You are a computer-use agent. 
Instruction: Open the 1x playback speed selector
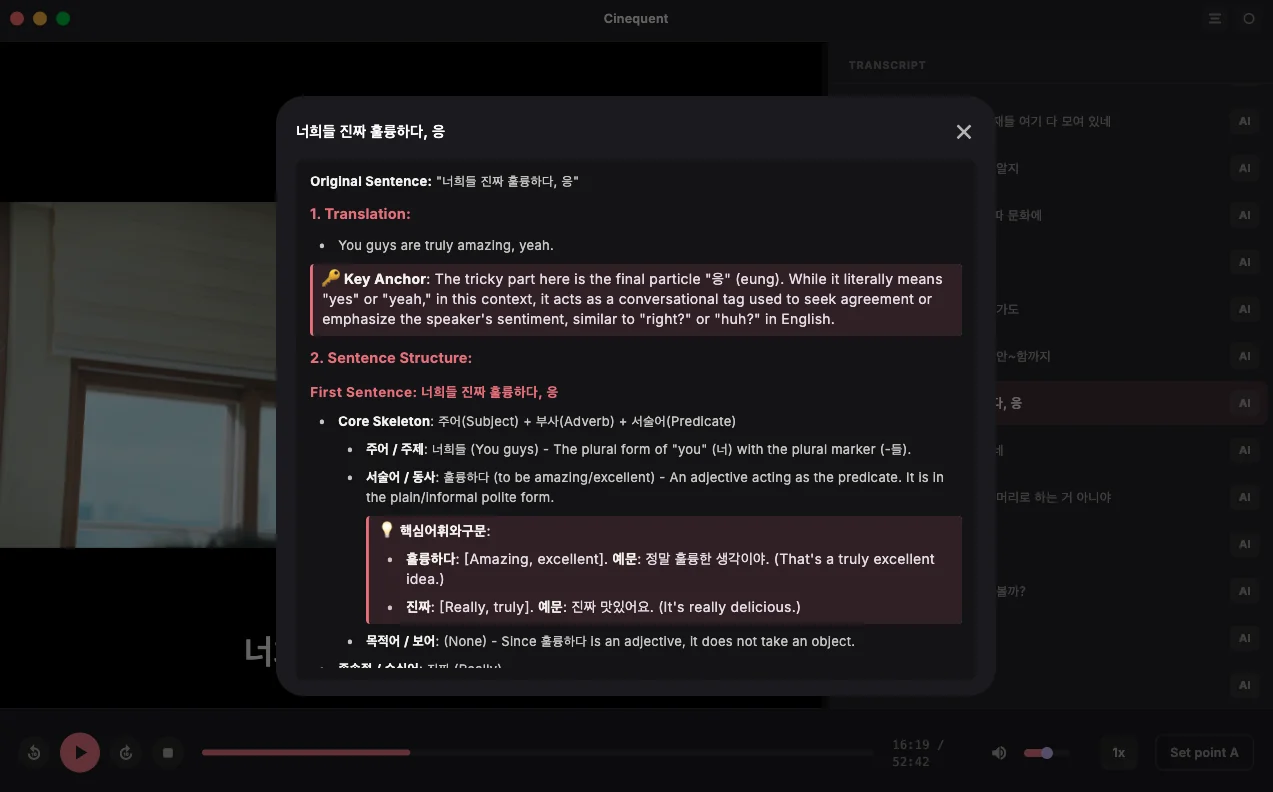[x=1119, y=753]
